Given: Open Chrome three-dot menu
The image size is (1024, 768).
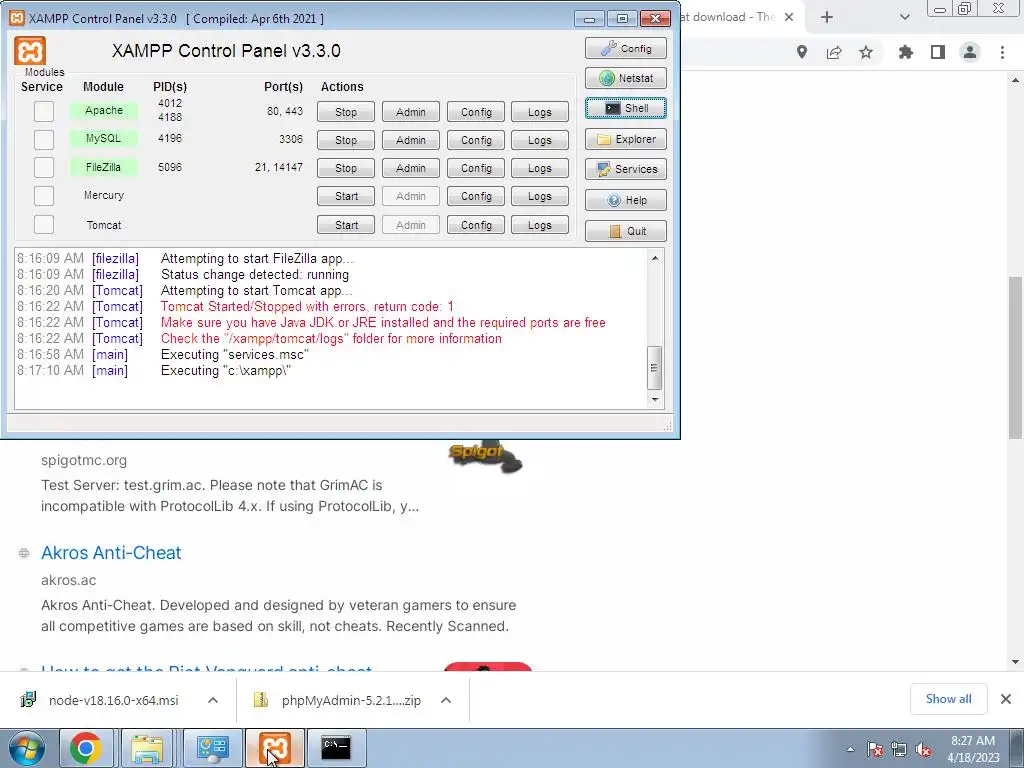Looking at the screenshot, I should [1002, 52].
